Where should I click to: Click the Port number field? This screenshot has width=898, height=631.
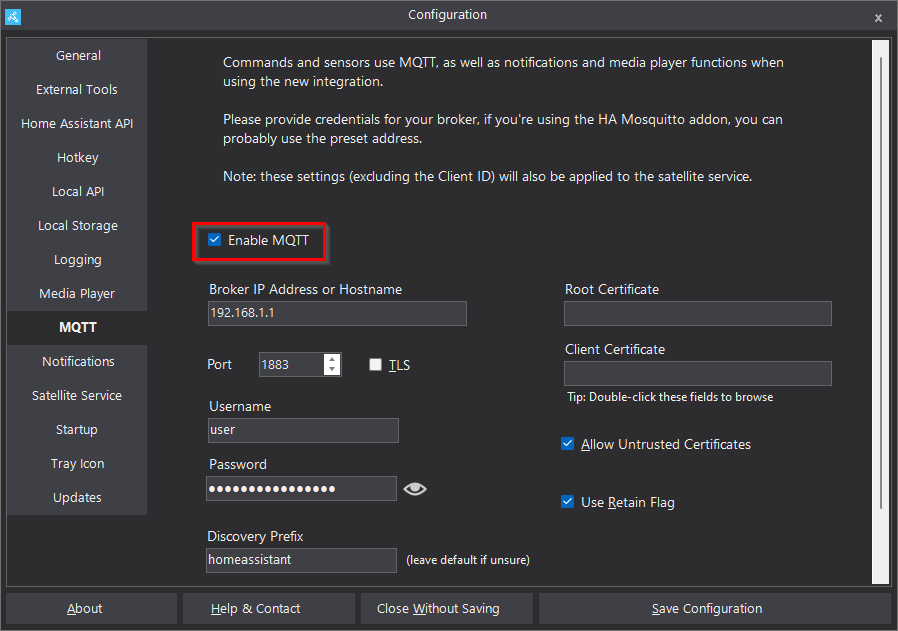tap(292, 365)
